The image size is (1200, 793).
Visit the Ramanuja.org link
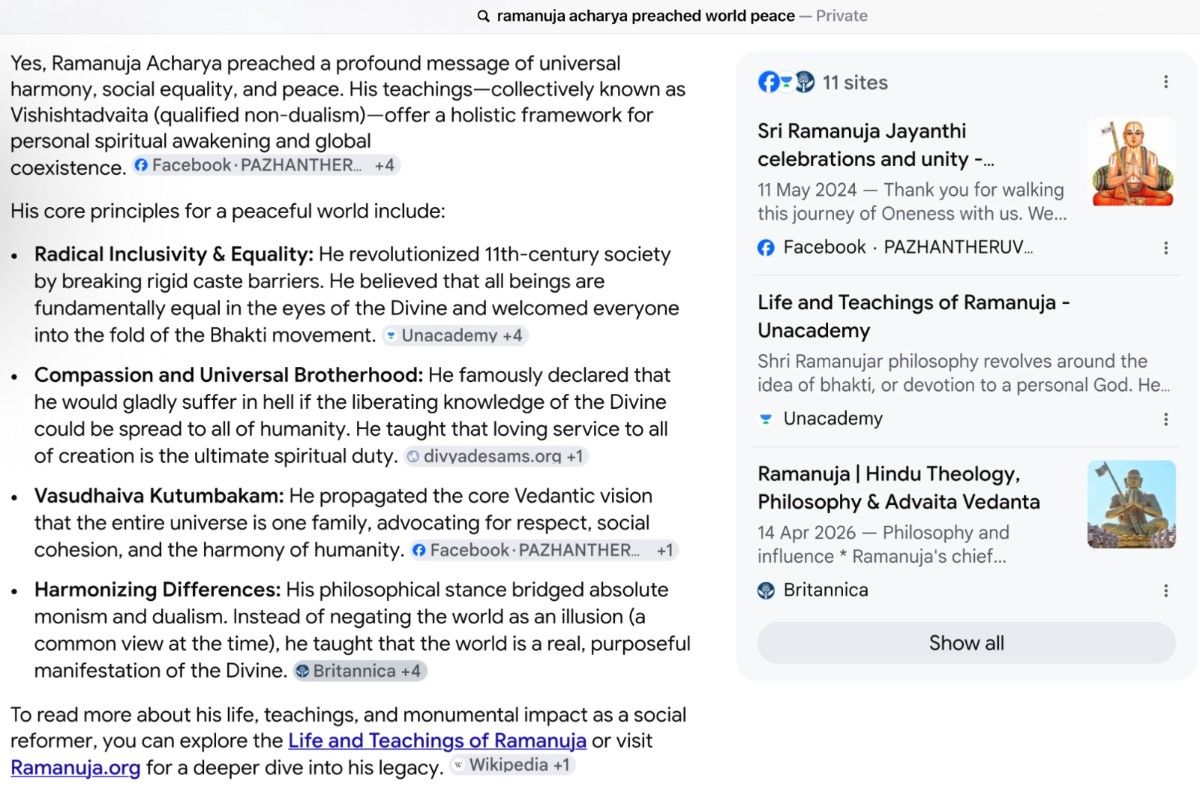coord(75,768)
